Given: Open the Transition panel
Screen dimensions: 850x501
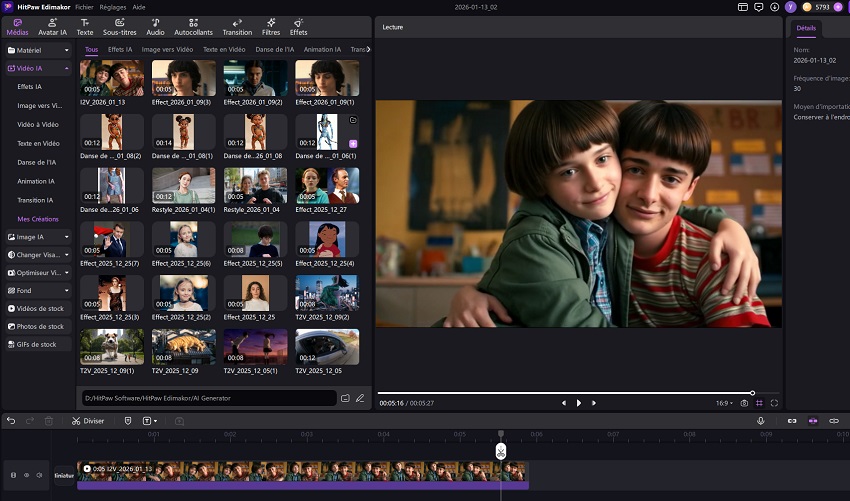Looking at the screenshot, I should click(x=237, y=27).
